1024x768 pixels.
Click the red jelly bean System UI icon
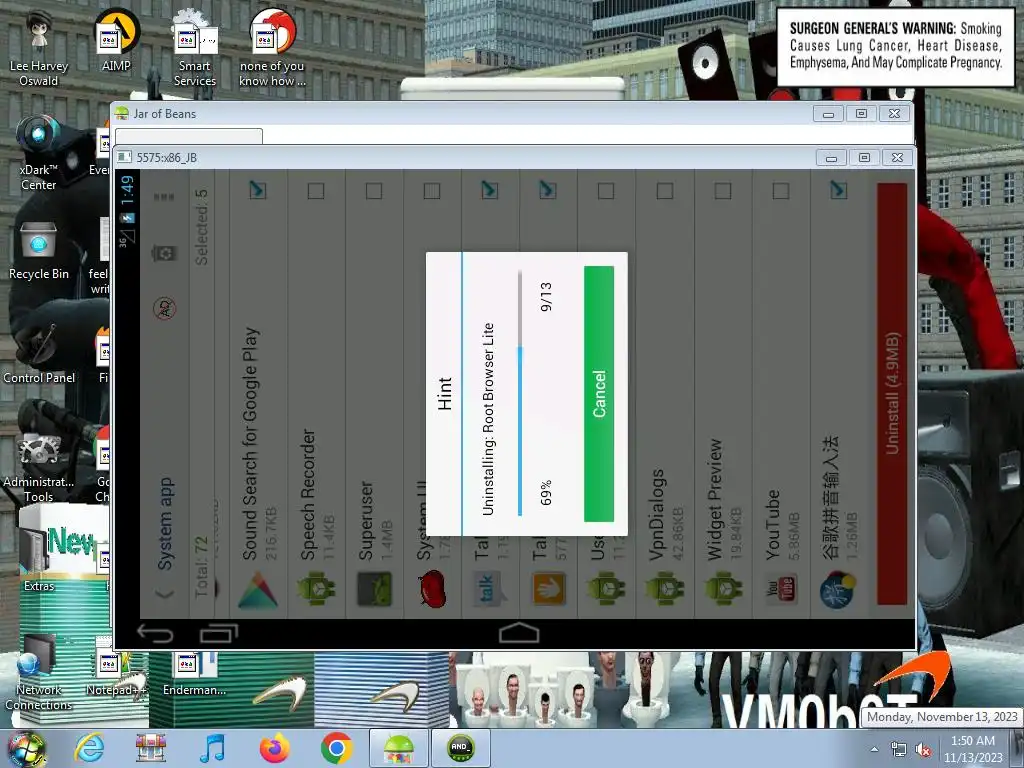pos(432,588)
